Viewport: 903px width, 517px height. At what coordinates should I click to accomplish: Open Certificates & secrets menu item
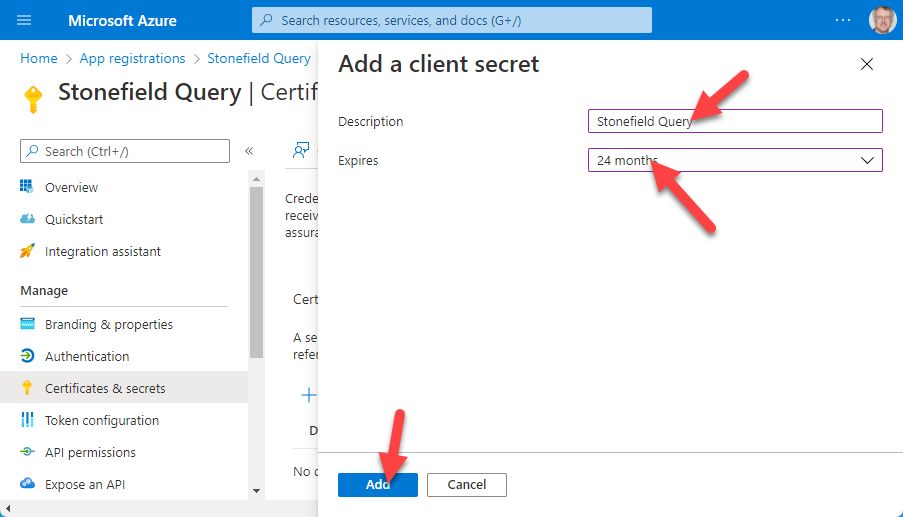[x=105, y=388]
